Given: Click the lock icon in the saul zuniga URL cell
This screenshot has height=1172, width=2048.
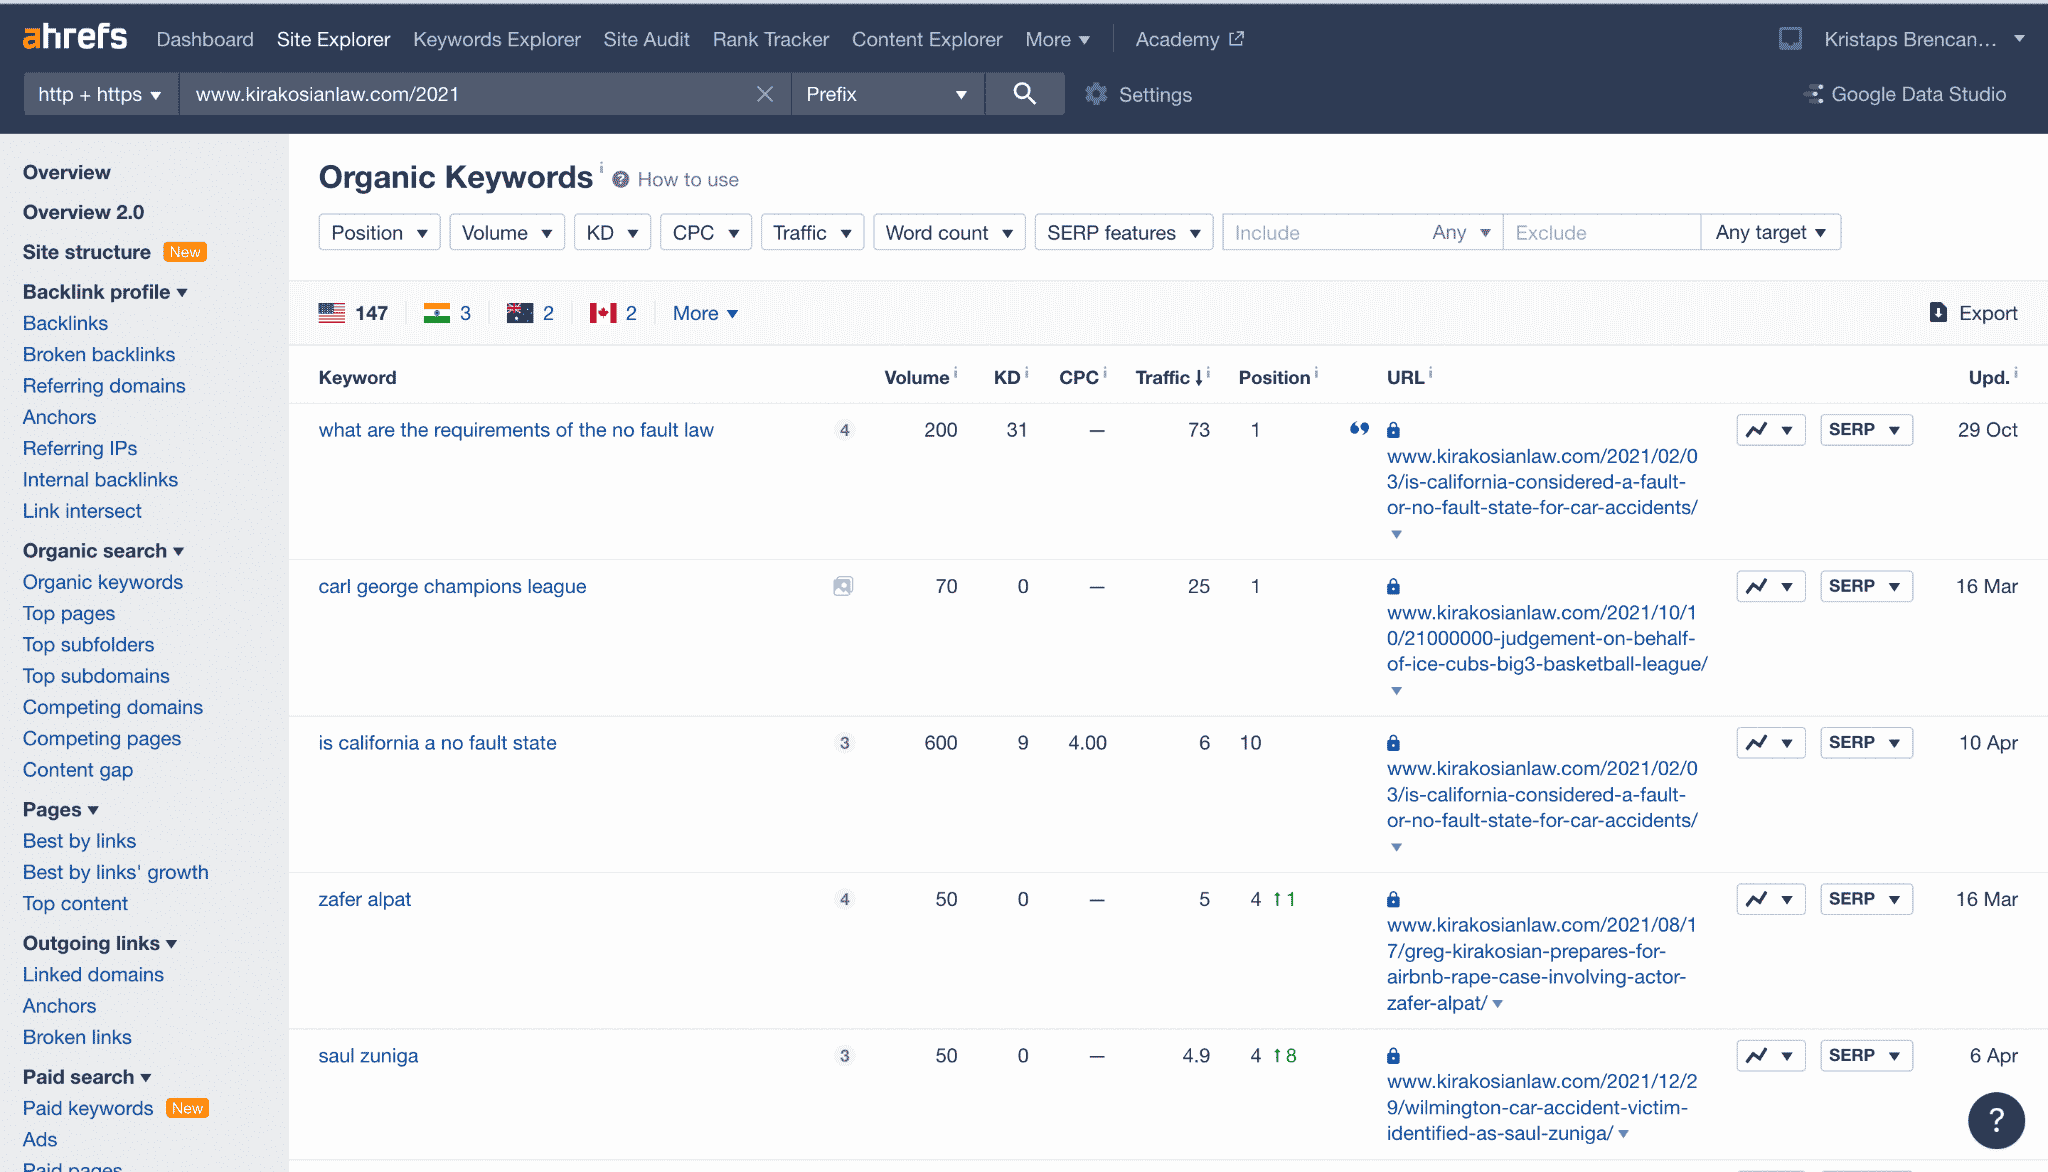Looking at the screenshot, I should click(1393, 1056).
